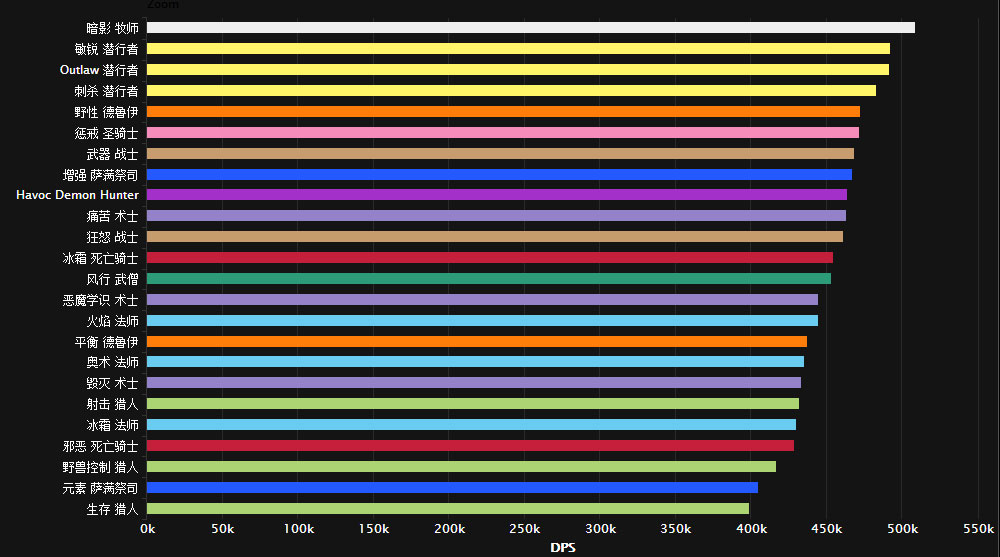Screen dimensions: 1000x557
Task: Select the 刺杀 潜行者 bar
Action: pyautogui.click(x=511, y=91)
